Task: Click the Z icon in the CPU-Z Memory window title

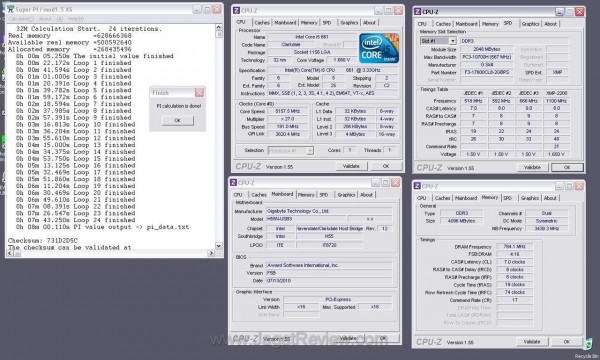Action: 417,186
